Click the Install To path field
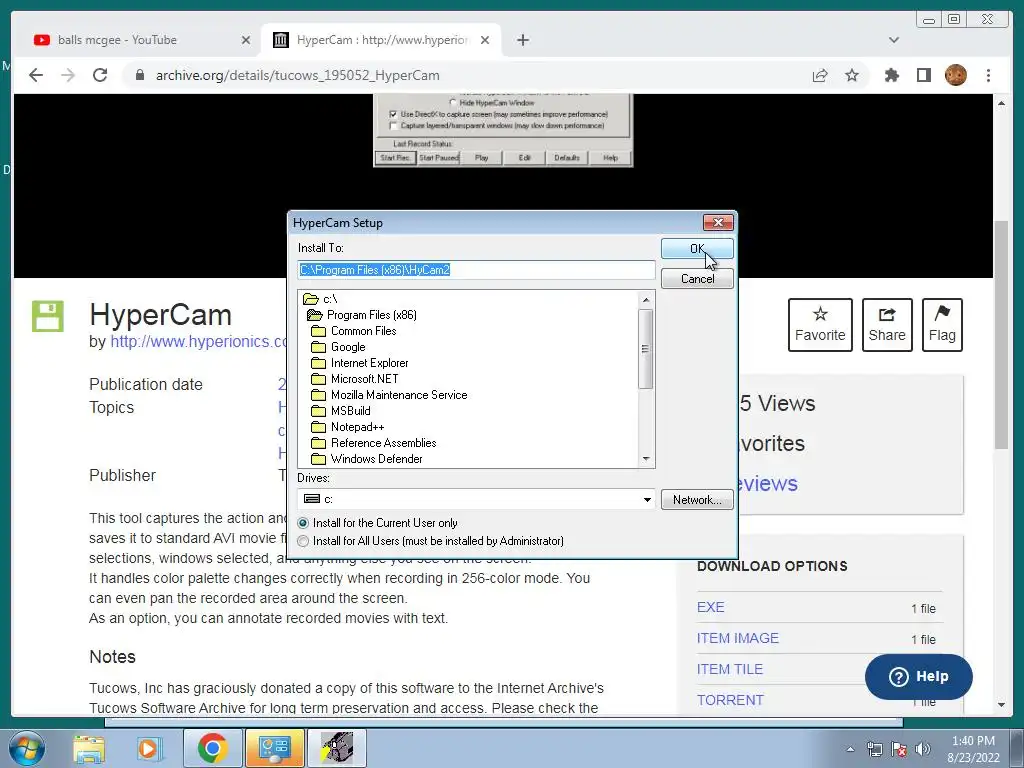Viewport: 1024px width, 768px height. [x=476, y=270]
